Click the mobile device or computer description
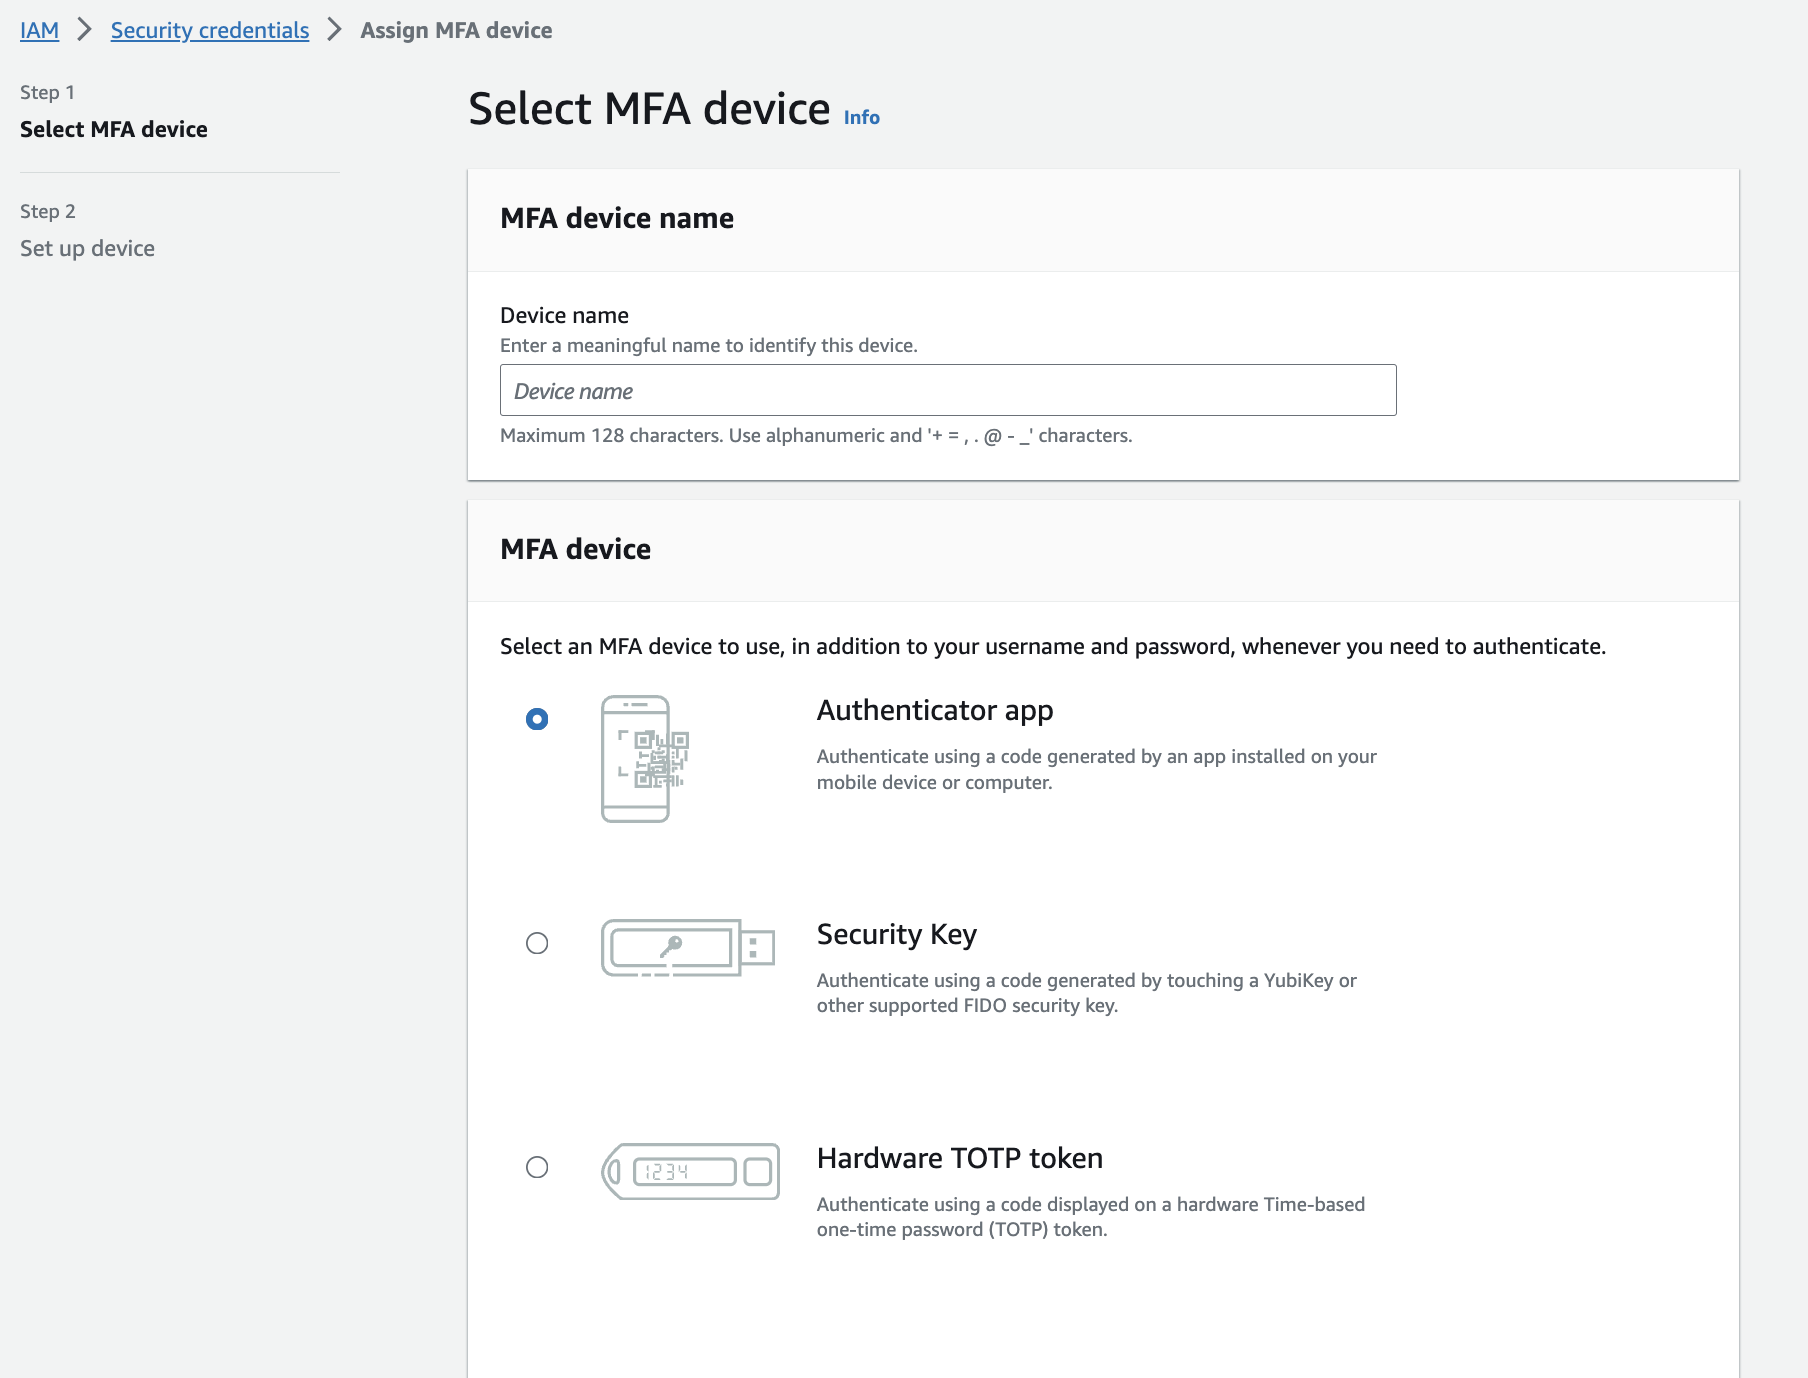 tap(1097, 769)
